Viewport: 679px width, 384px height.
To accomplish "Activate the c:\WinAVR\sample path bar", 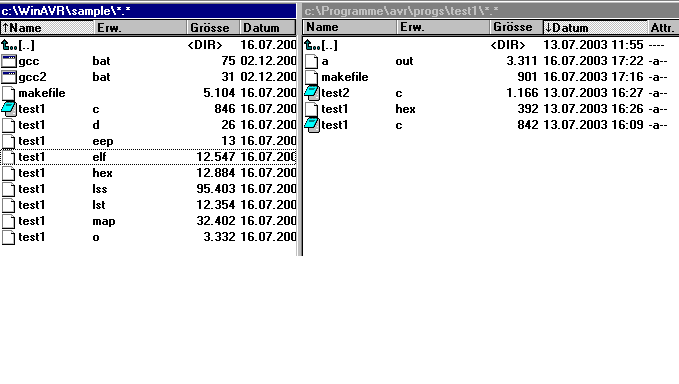I will [x=148, y=11].
